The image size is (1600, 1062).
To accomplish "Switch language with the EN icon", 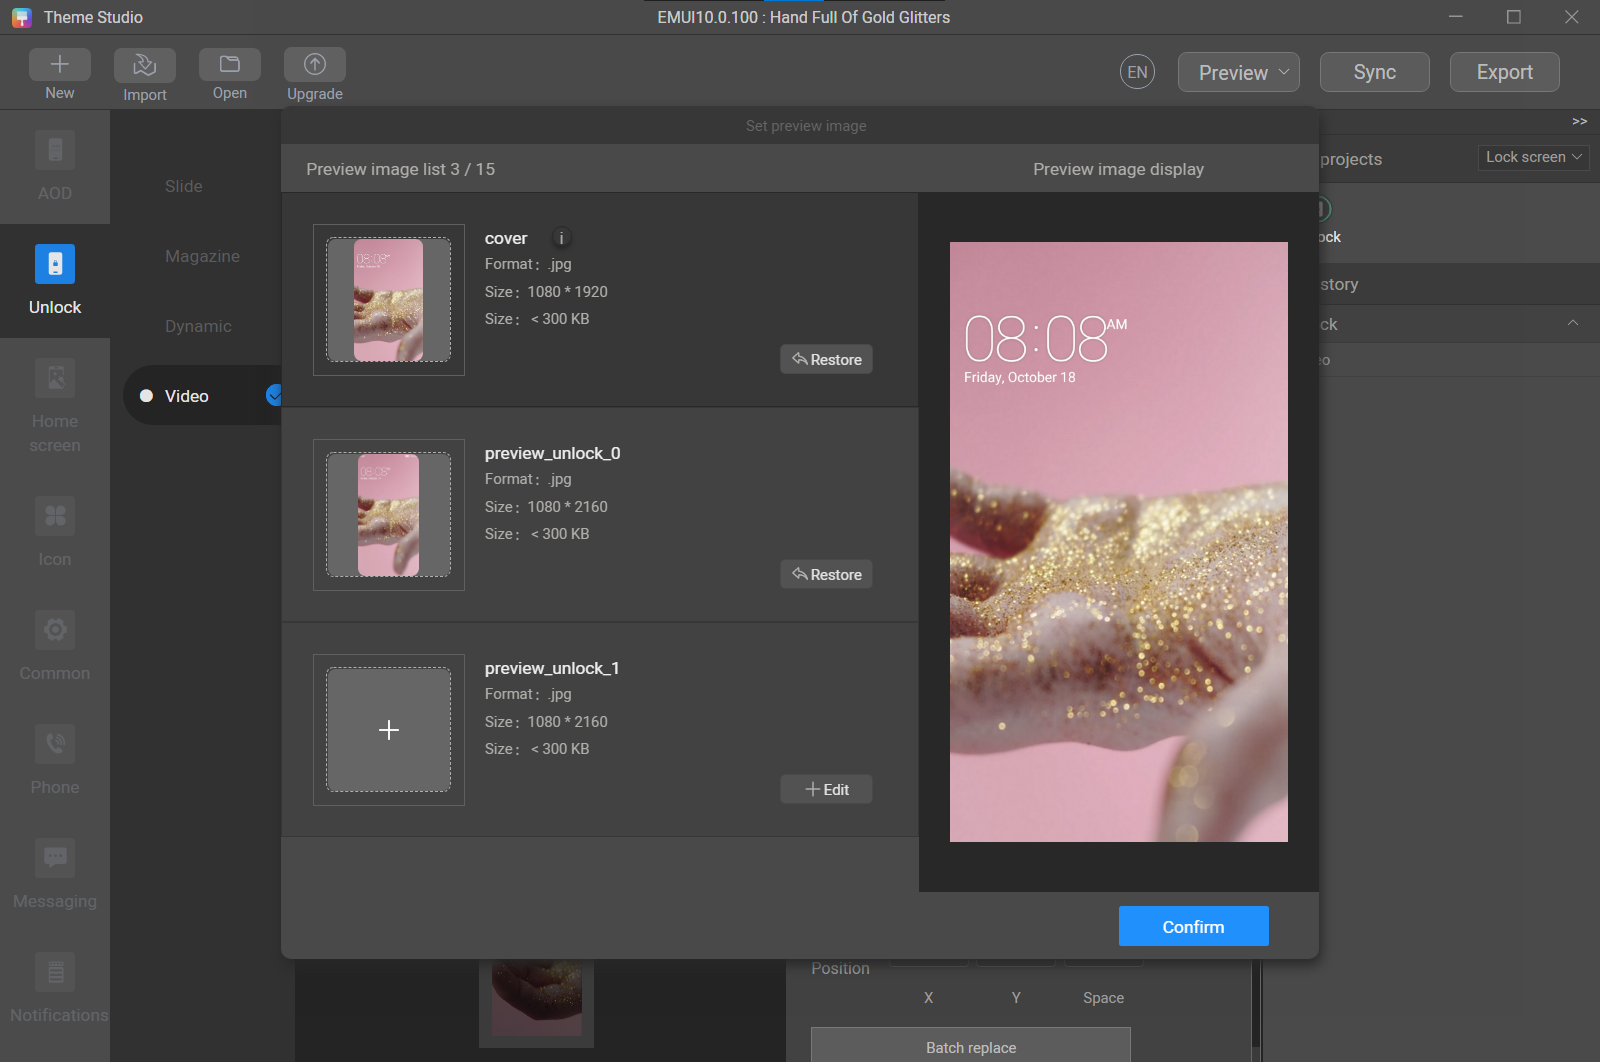I will point(1137,72).
